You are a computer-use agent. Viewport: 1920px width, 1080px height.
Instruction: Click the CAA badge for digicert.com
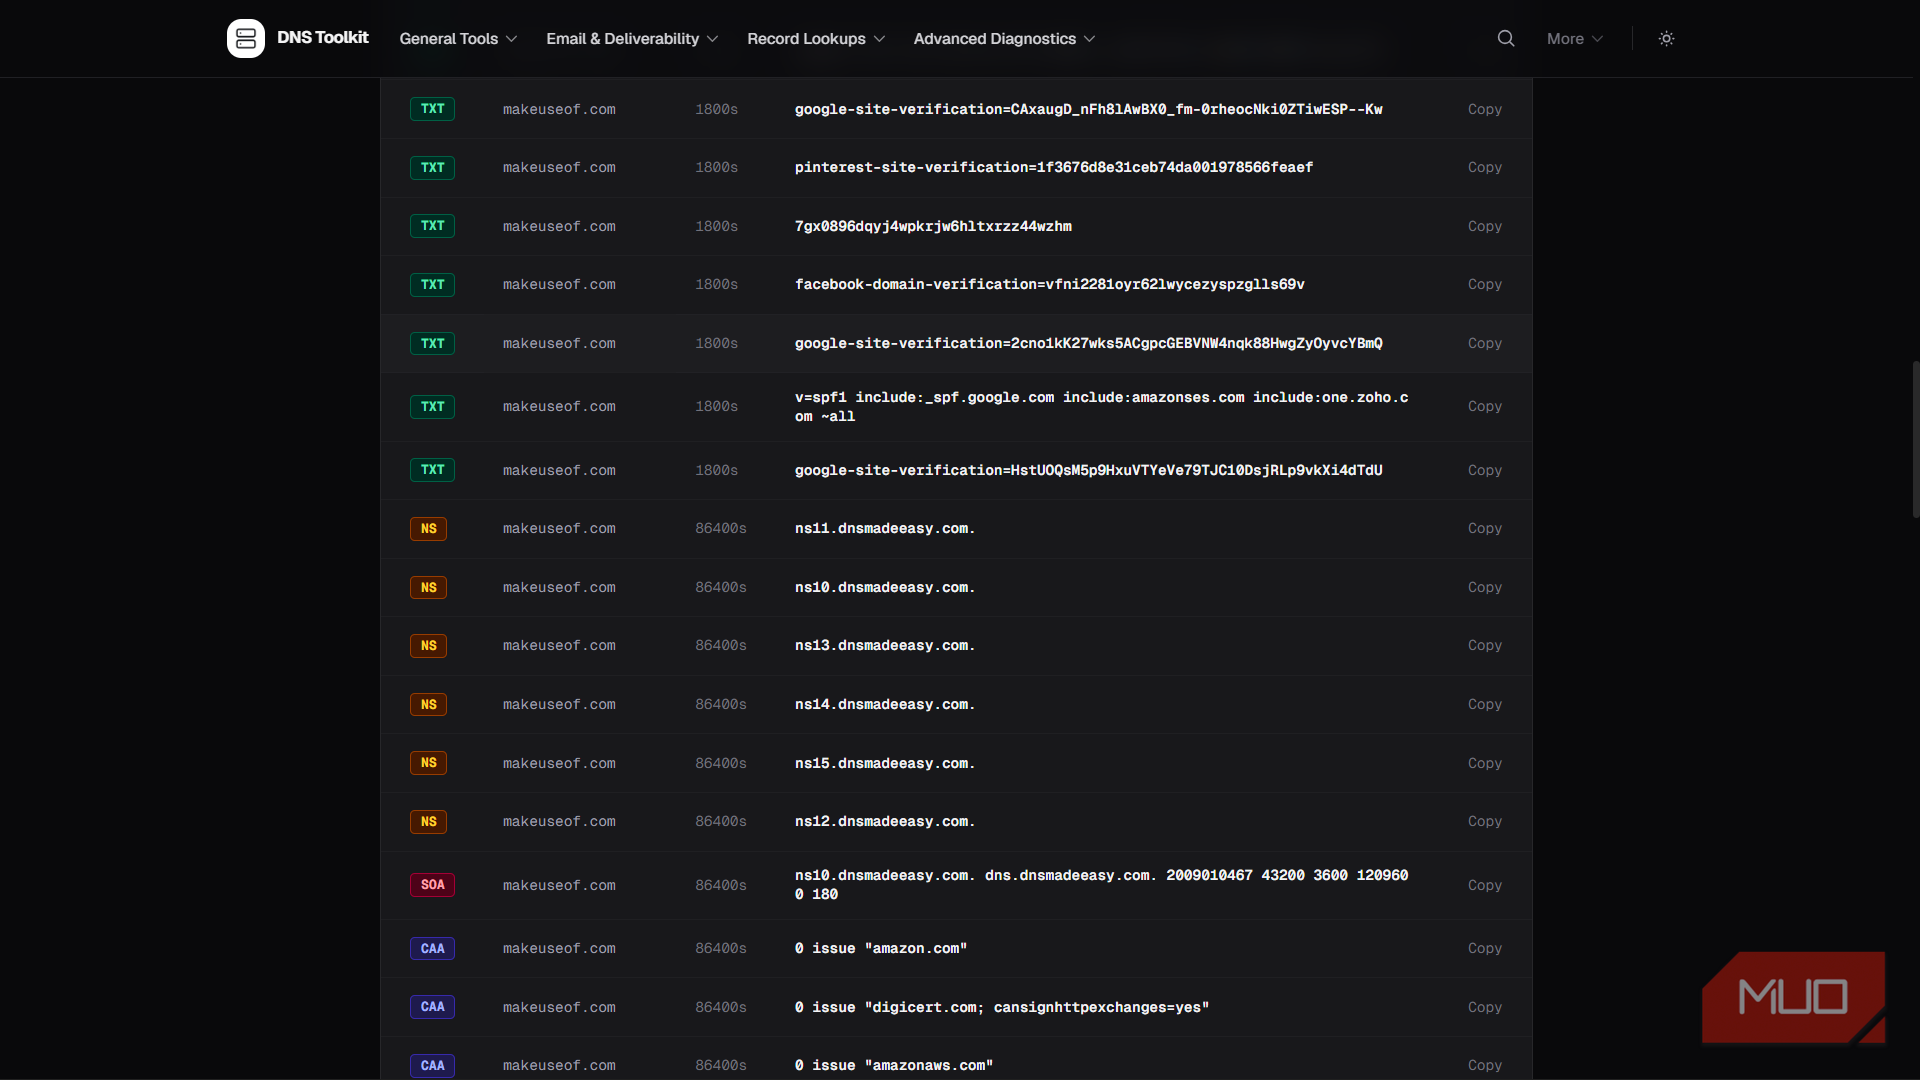point(432,1007)
